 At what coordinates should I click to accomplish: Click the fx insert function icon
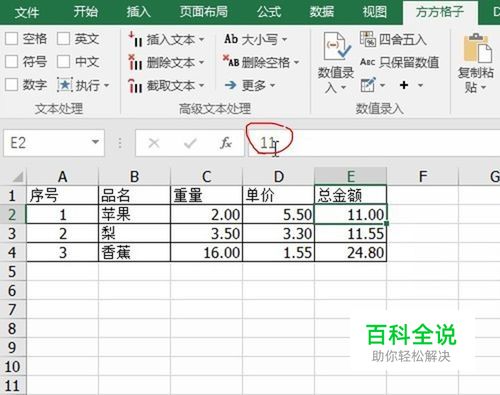point(226,143)
